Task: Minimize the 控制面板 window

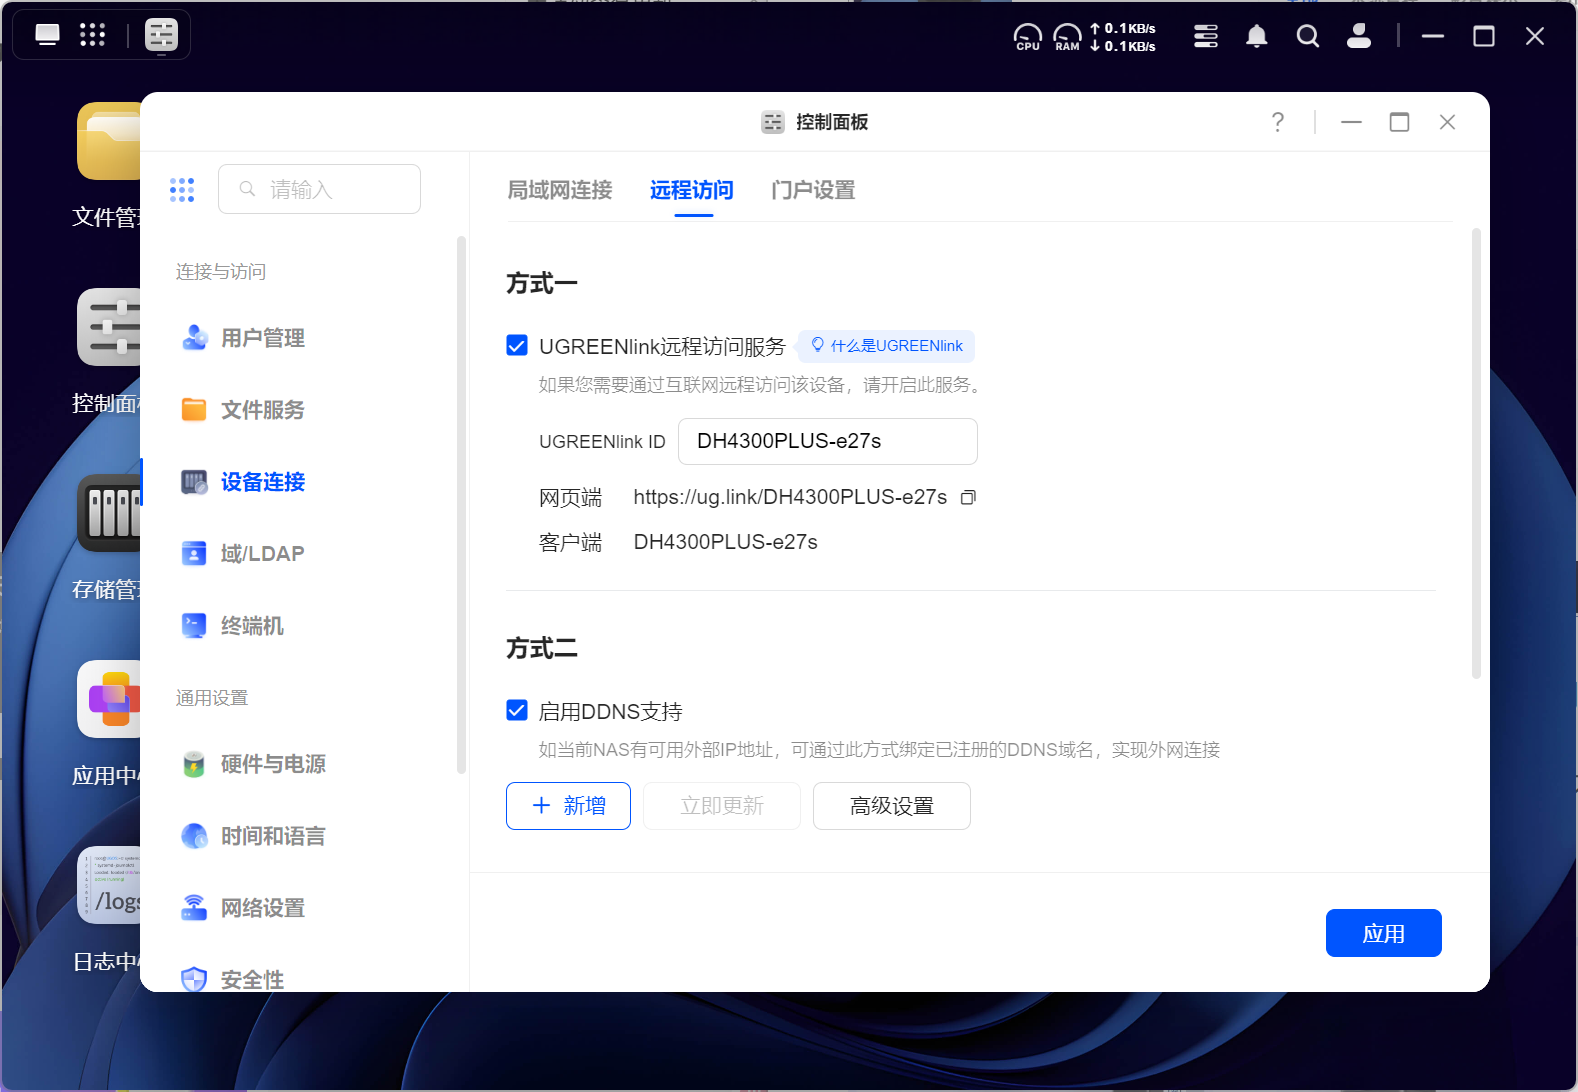Action: (1352, 122)
